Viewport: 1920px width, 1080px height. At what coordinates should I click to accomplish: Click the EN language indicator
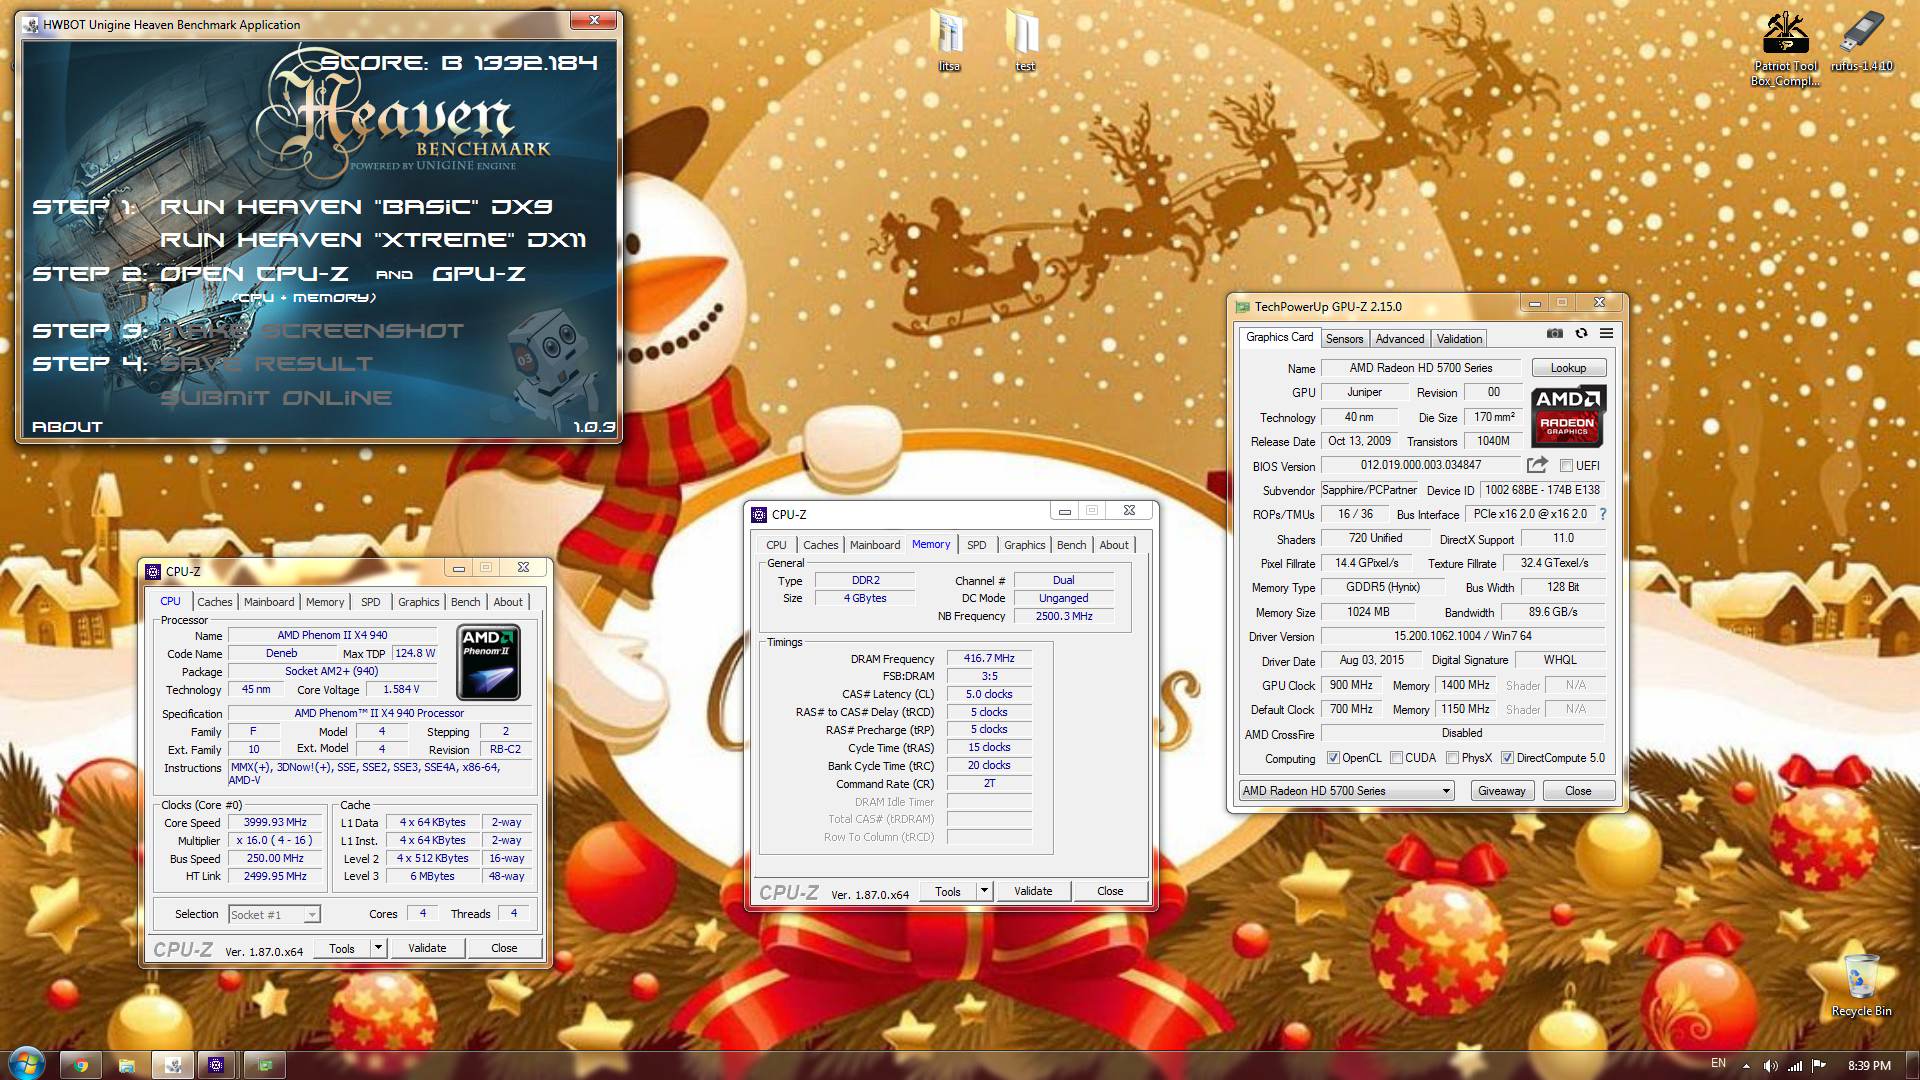[x=1718, y=1063]
